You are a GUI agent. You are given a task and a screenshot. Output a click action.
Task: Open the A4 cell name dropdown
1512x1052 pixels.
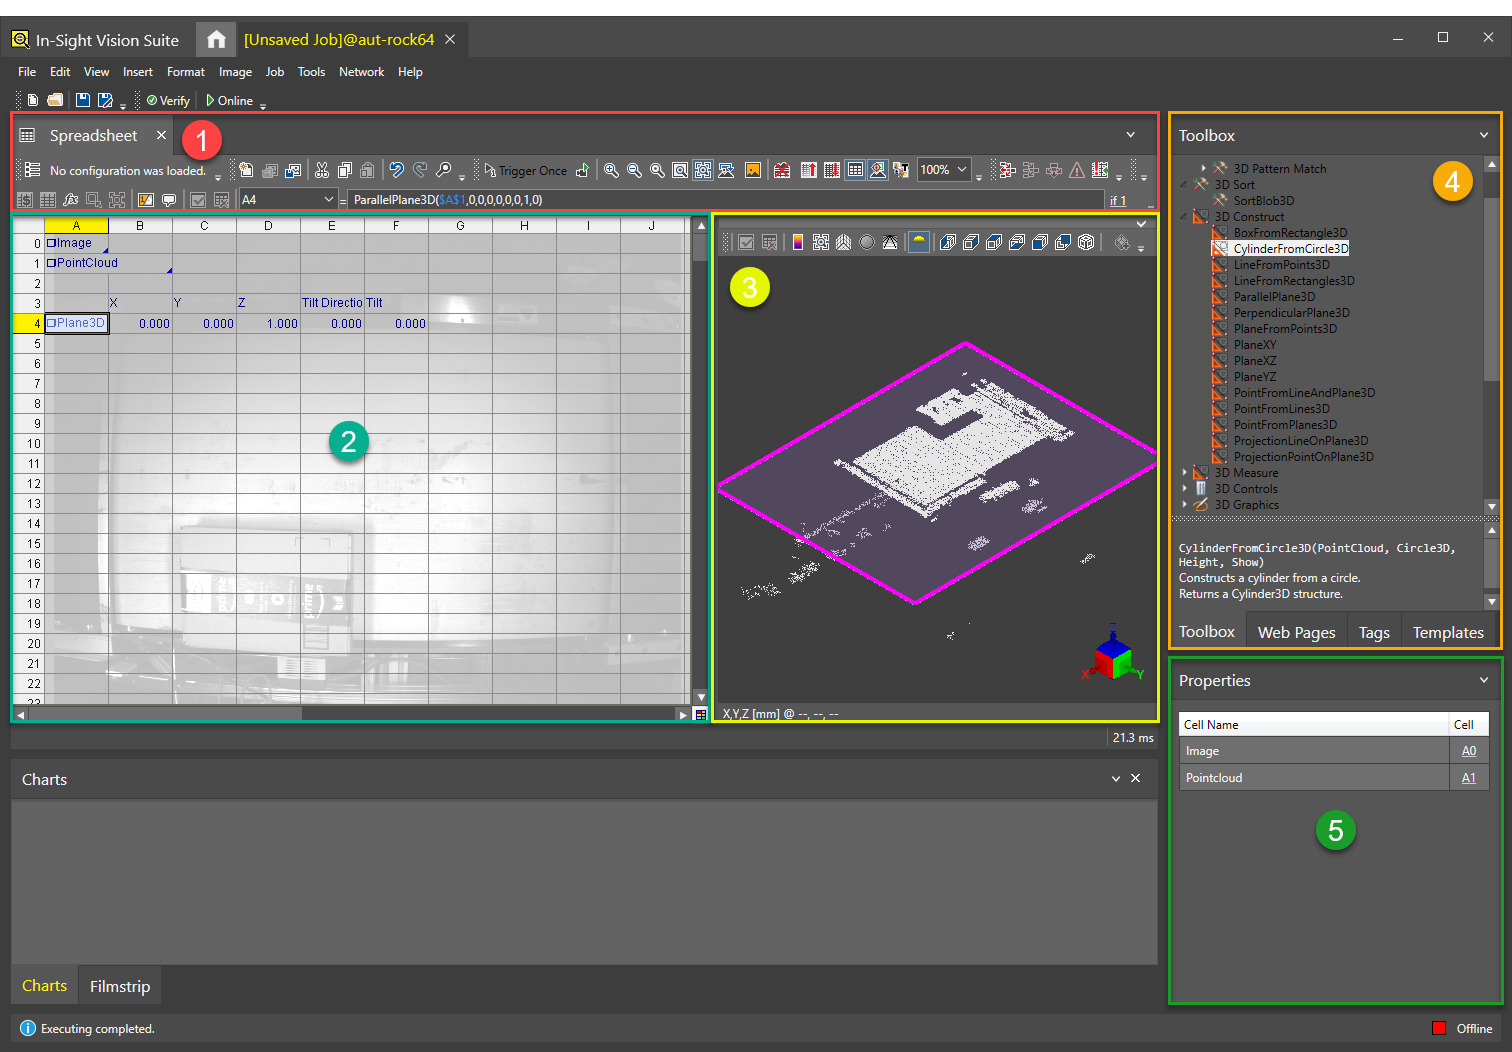coord(328,200)
